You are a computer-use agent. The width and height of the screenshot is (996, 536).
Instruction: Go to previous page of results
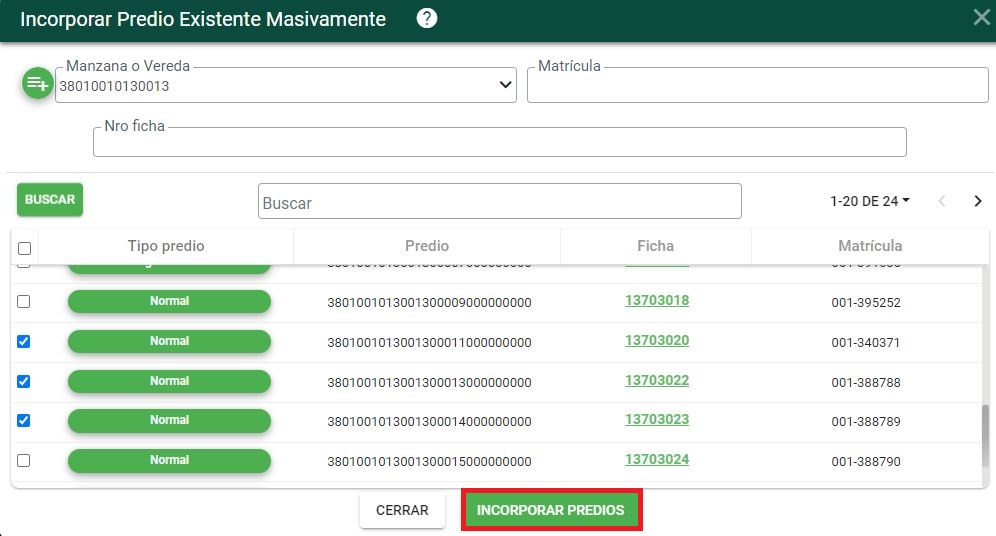coord(941,201)
